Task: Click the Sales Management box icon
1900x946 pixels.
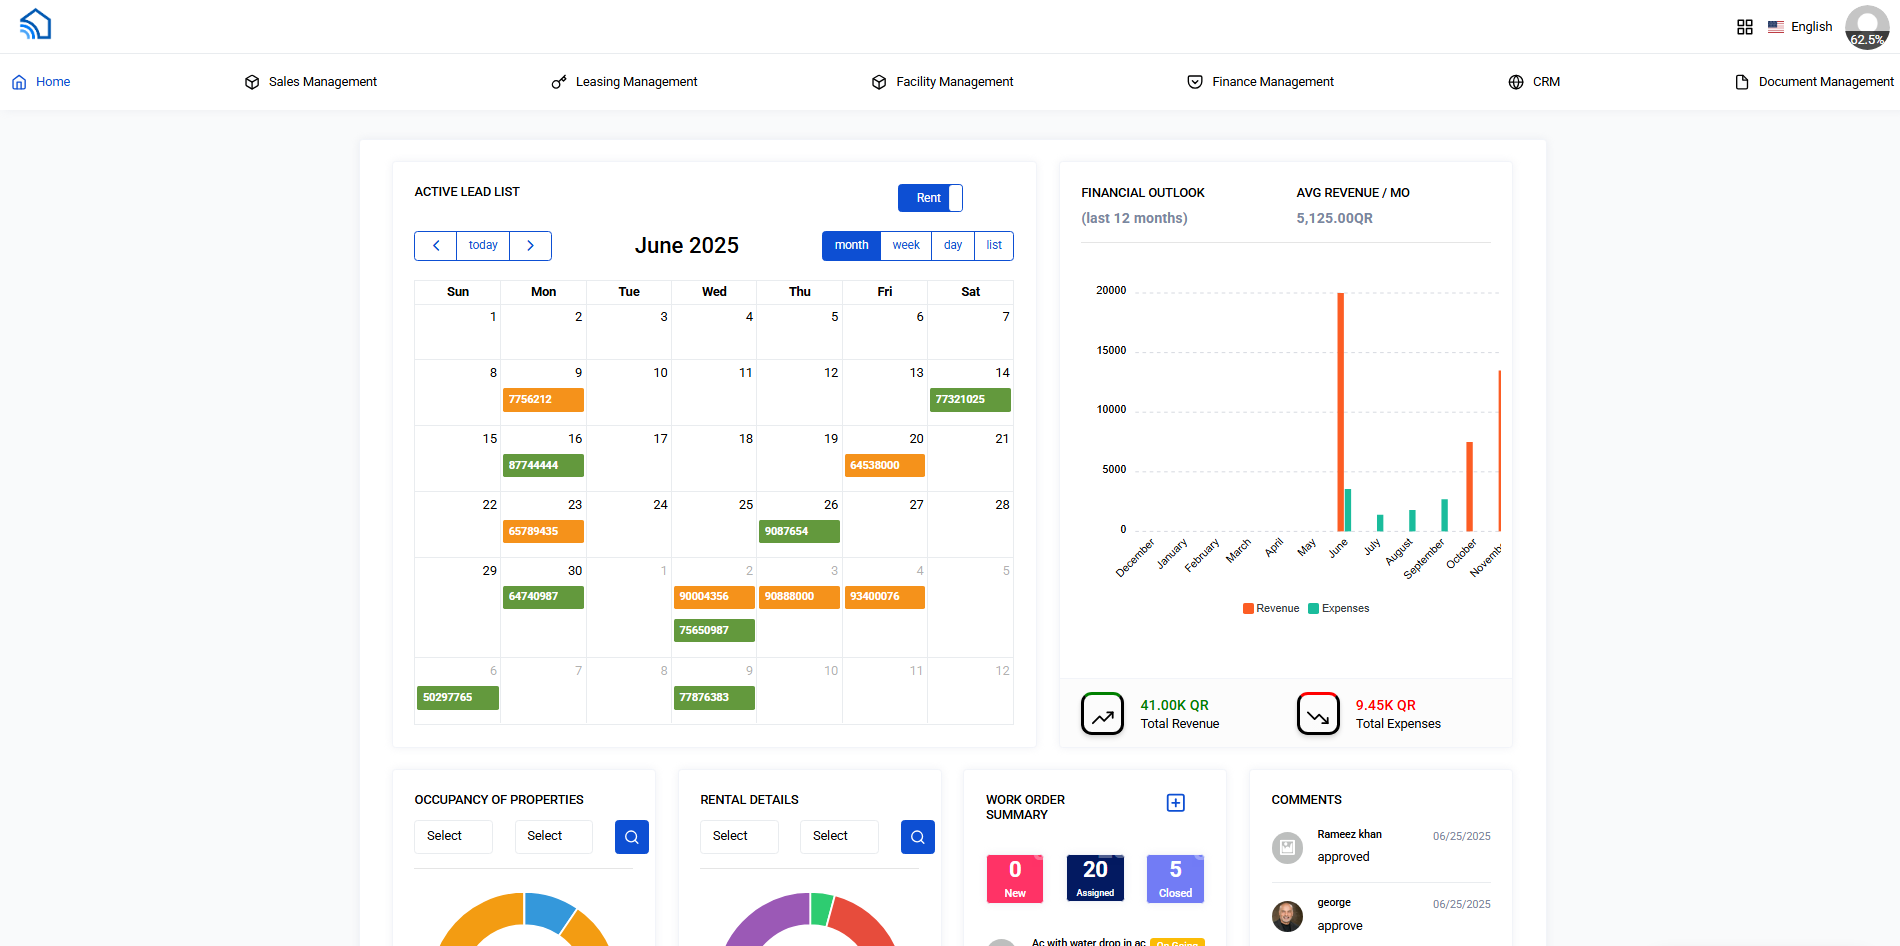Action: pyautogui.click(x=252, y=82)
